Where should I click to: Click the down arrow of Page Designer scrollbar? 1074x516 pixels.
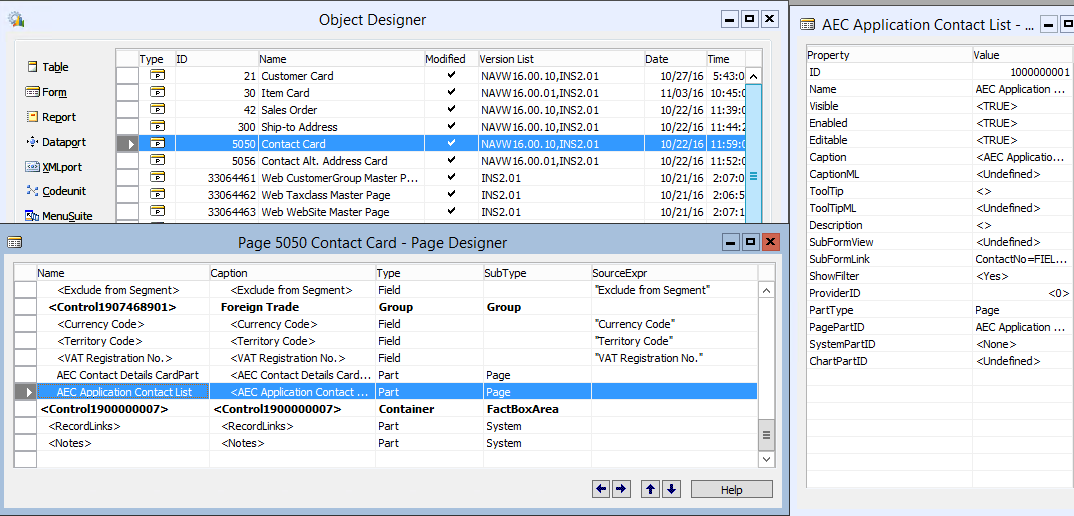[766, 458]
